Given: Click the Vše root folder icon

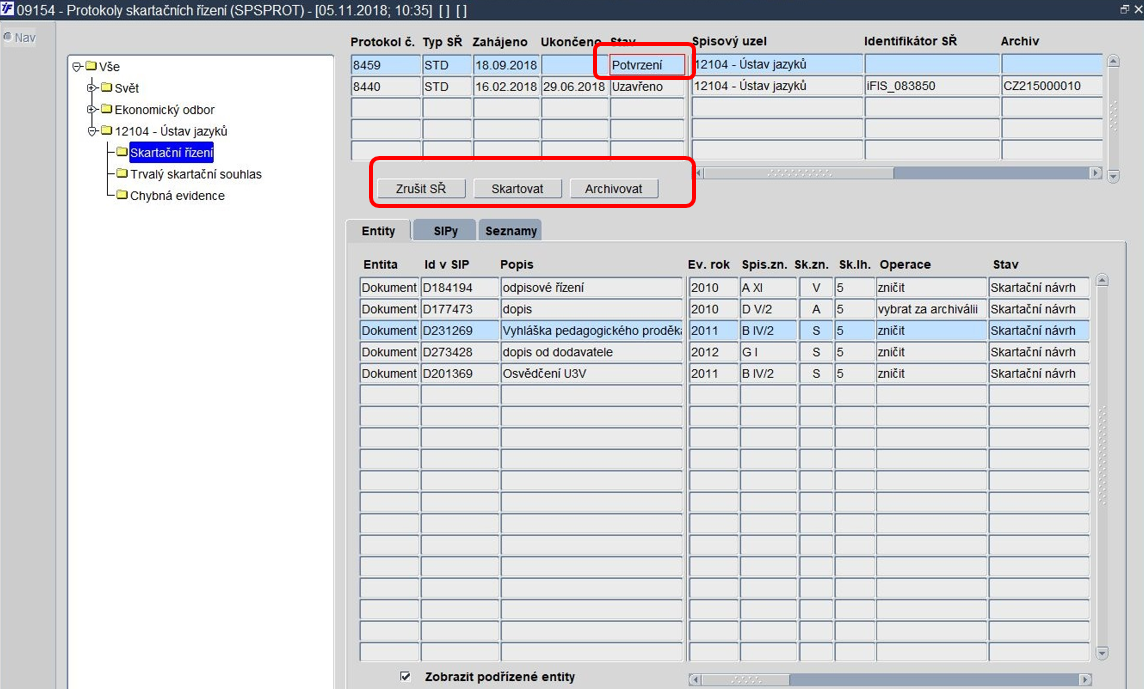Looking at the screenshot, I should (91, 66).
